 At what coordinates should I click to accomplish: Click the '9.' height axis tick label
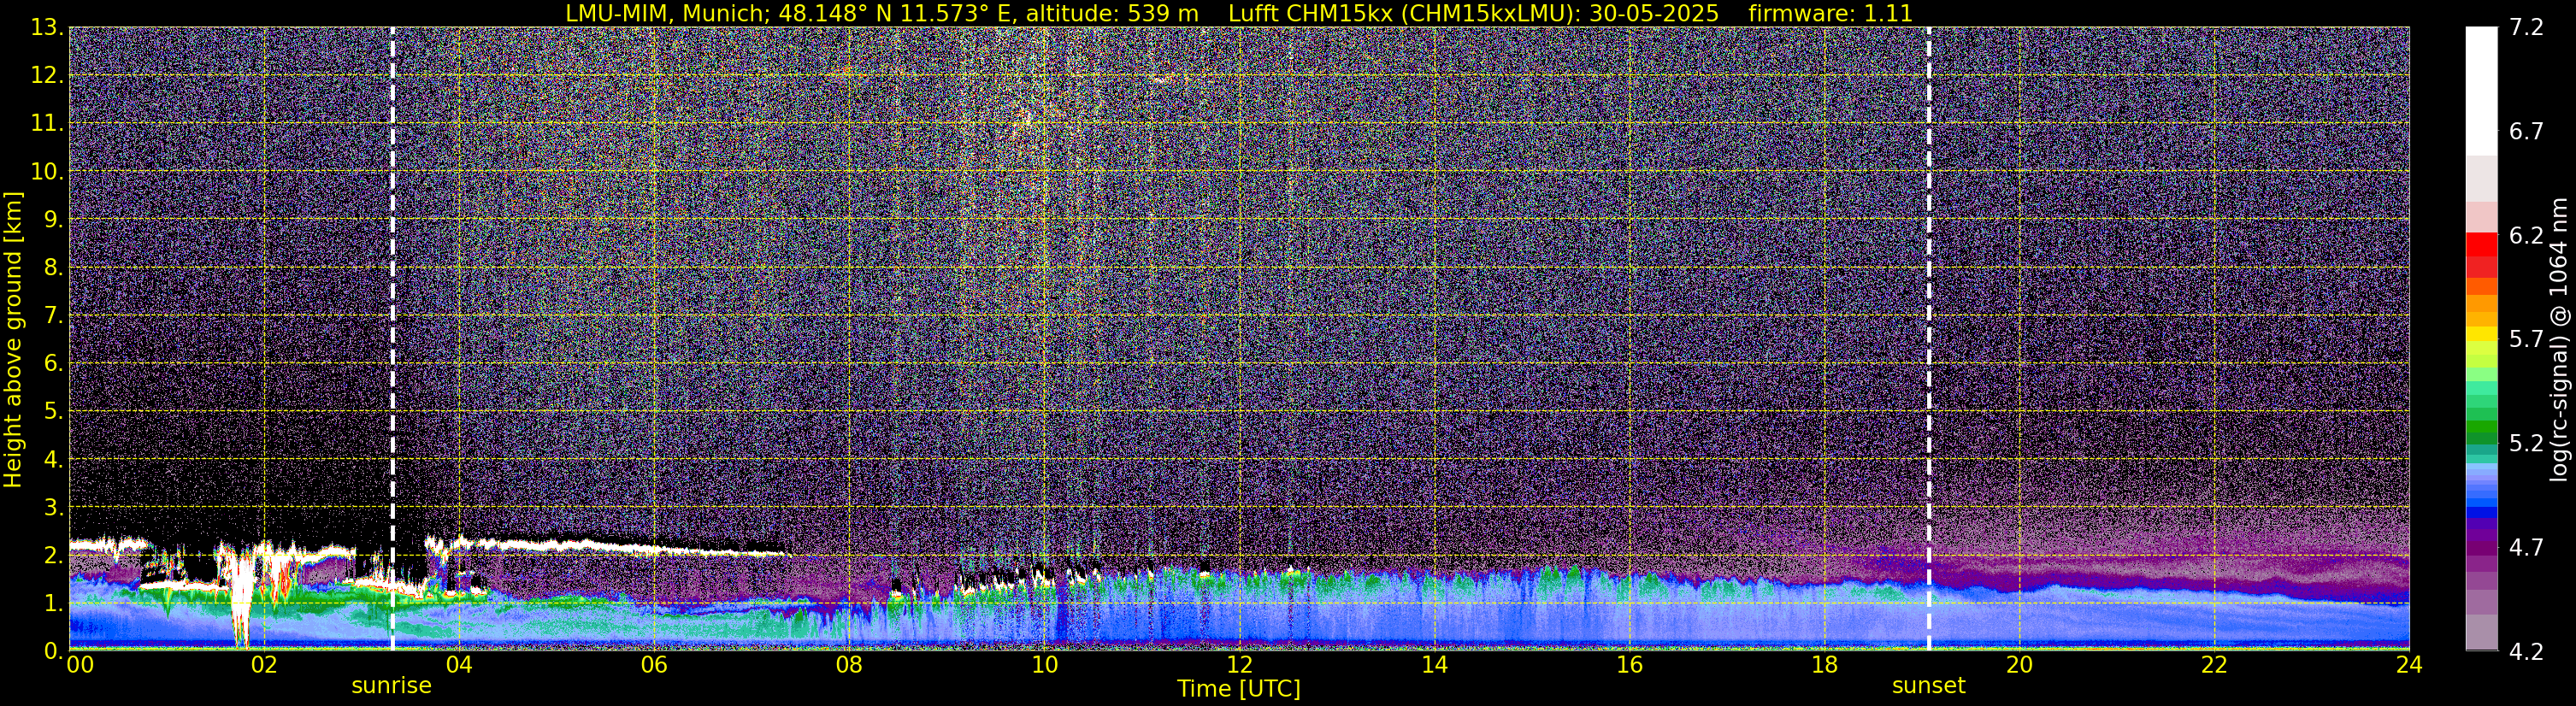(x=54, y=219)
